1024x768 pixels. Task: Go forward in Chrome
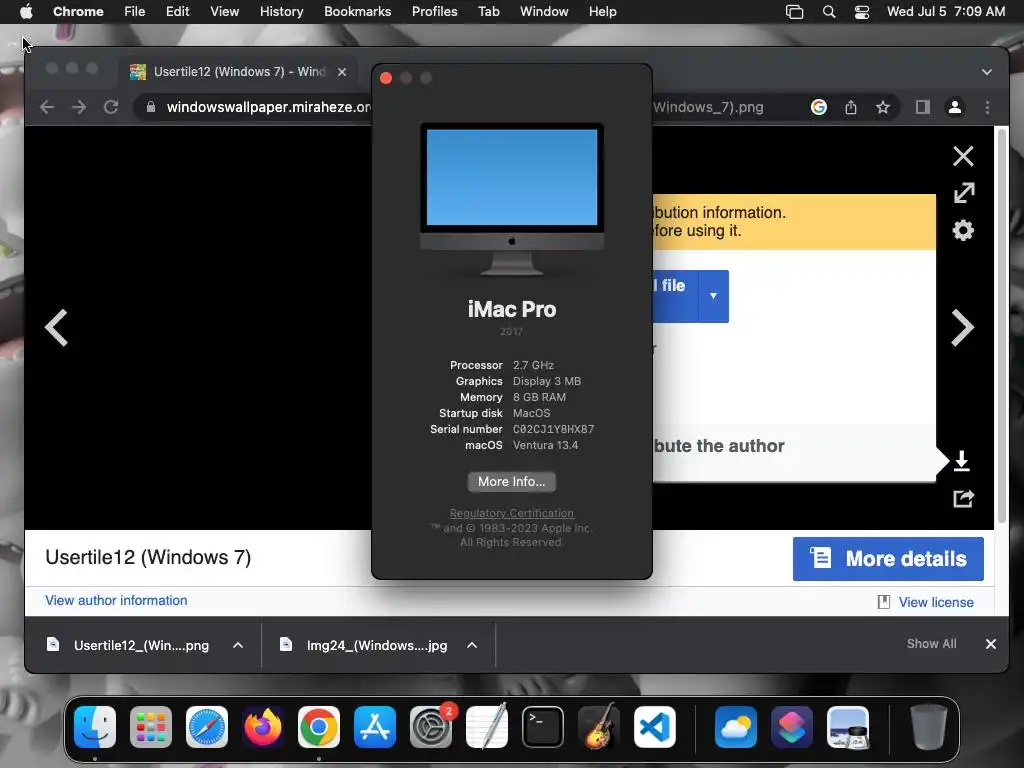click(x=79, y=107)
